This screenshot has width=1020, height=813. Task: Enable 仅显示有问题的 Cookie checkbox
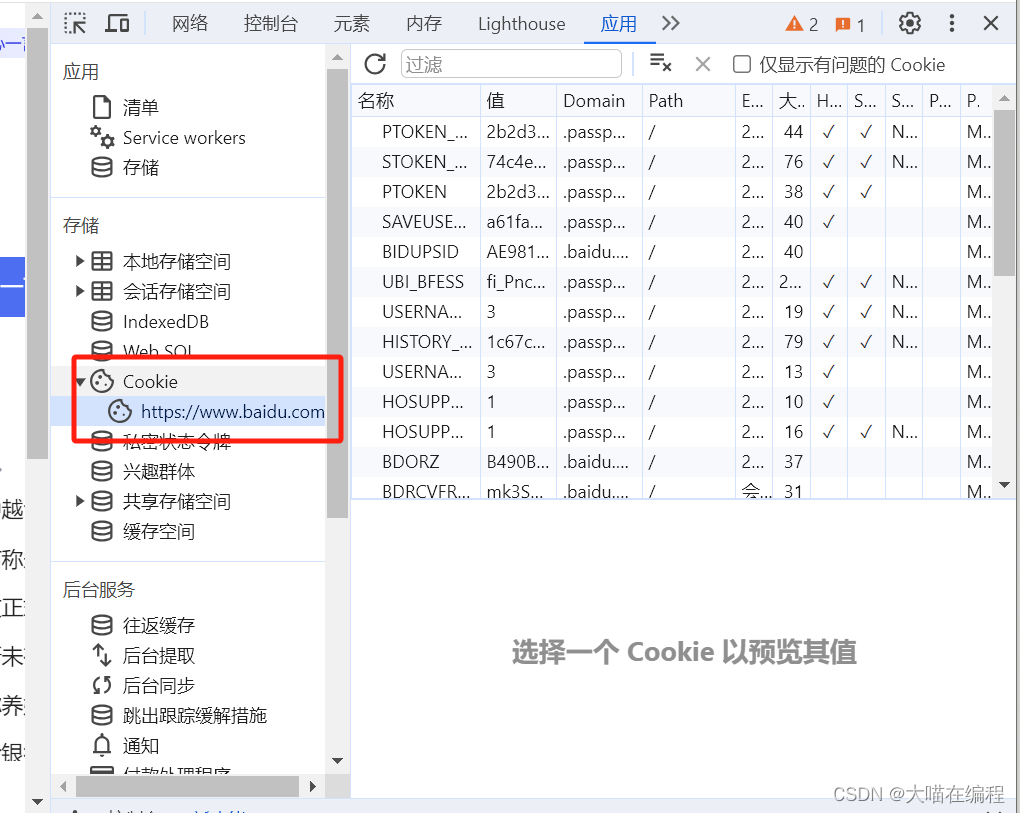[741, 64]
